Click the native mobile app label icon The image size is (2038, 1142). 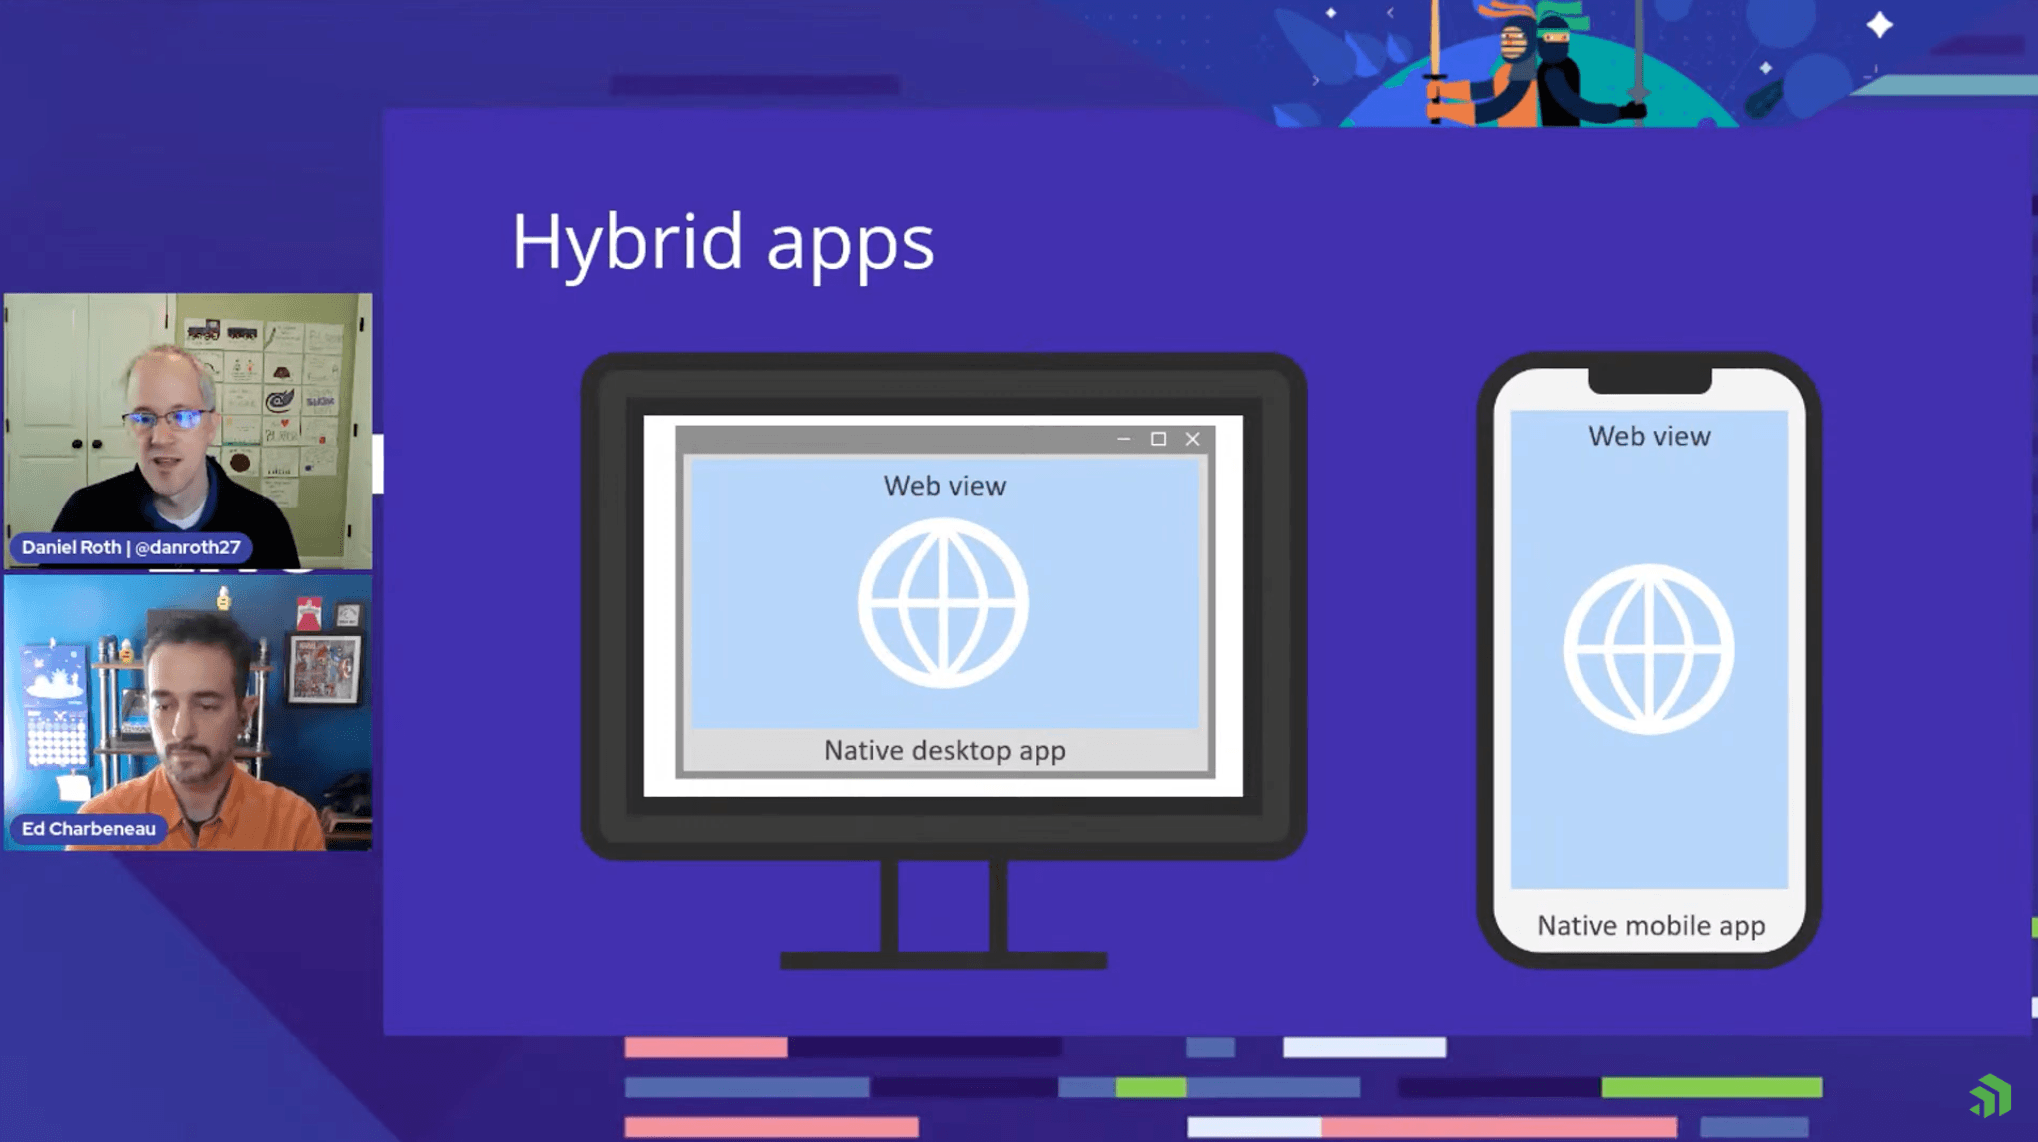point(1650,925)
